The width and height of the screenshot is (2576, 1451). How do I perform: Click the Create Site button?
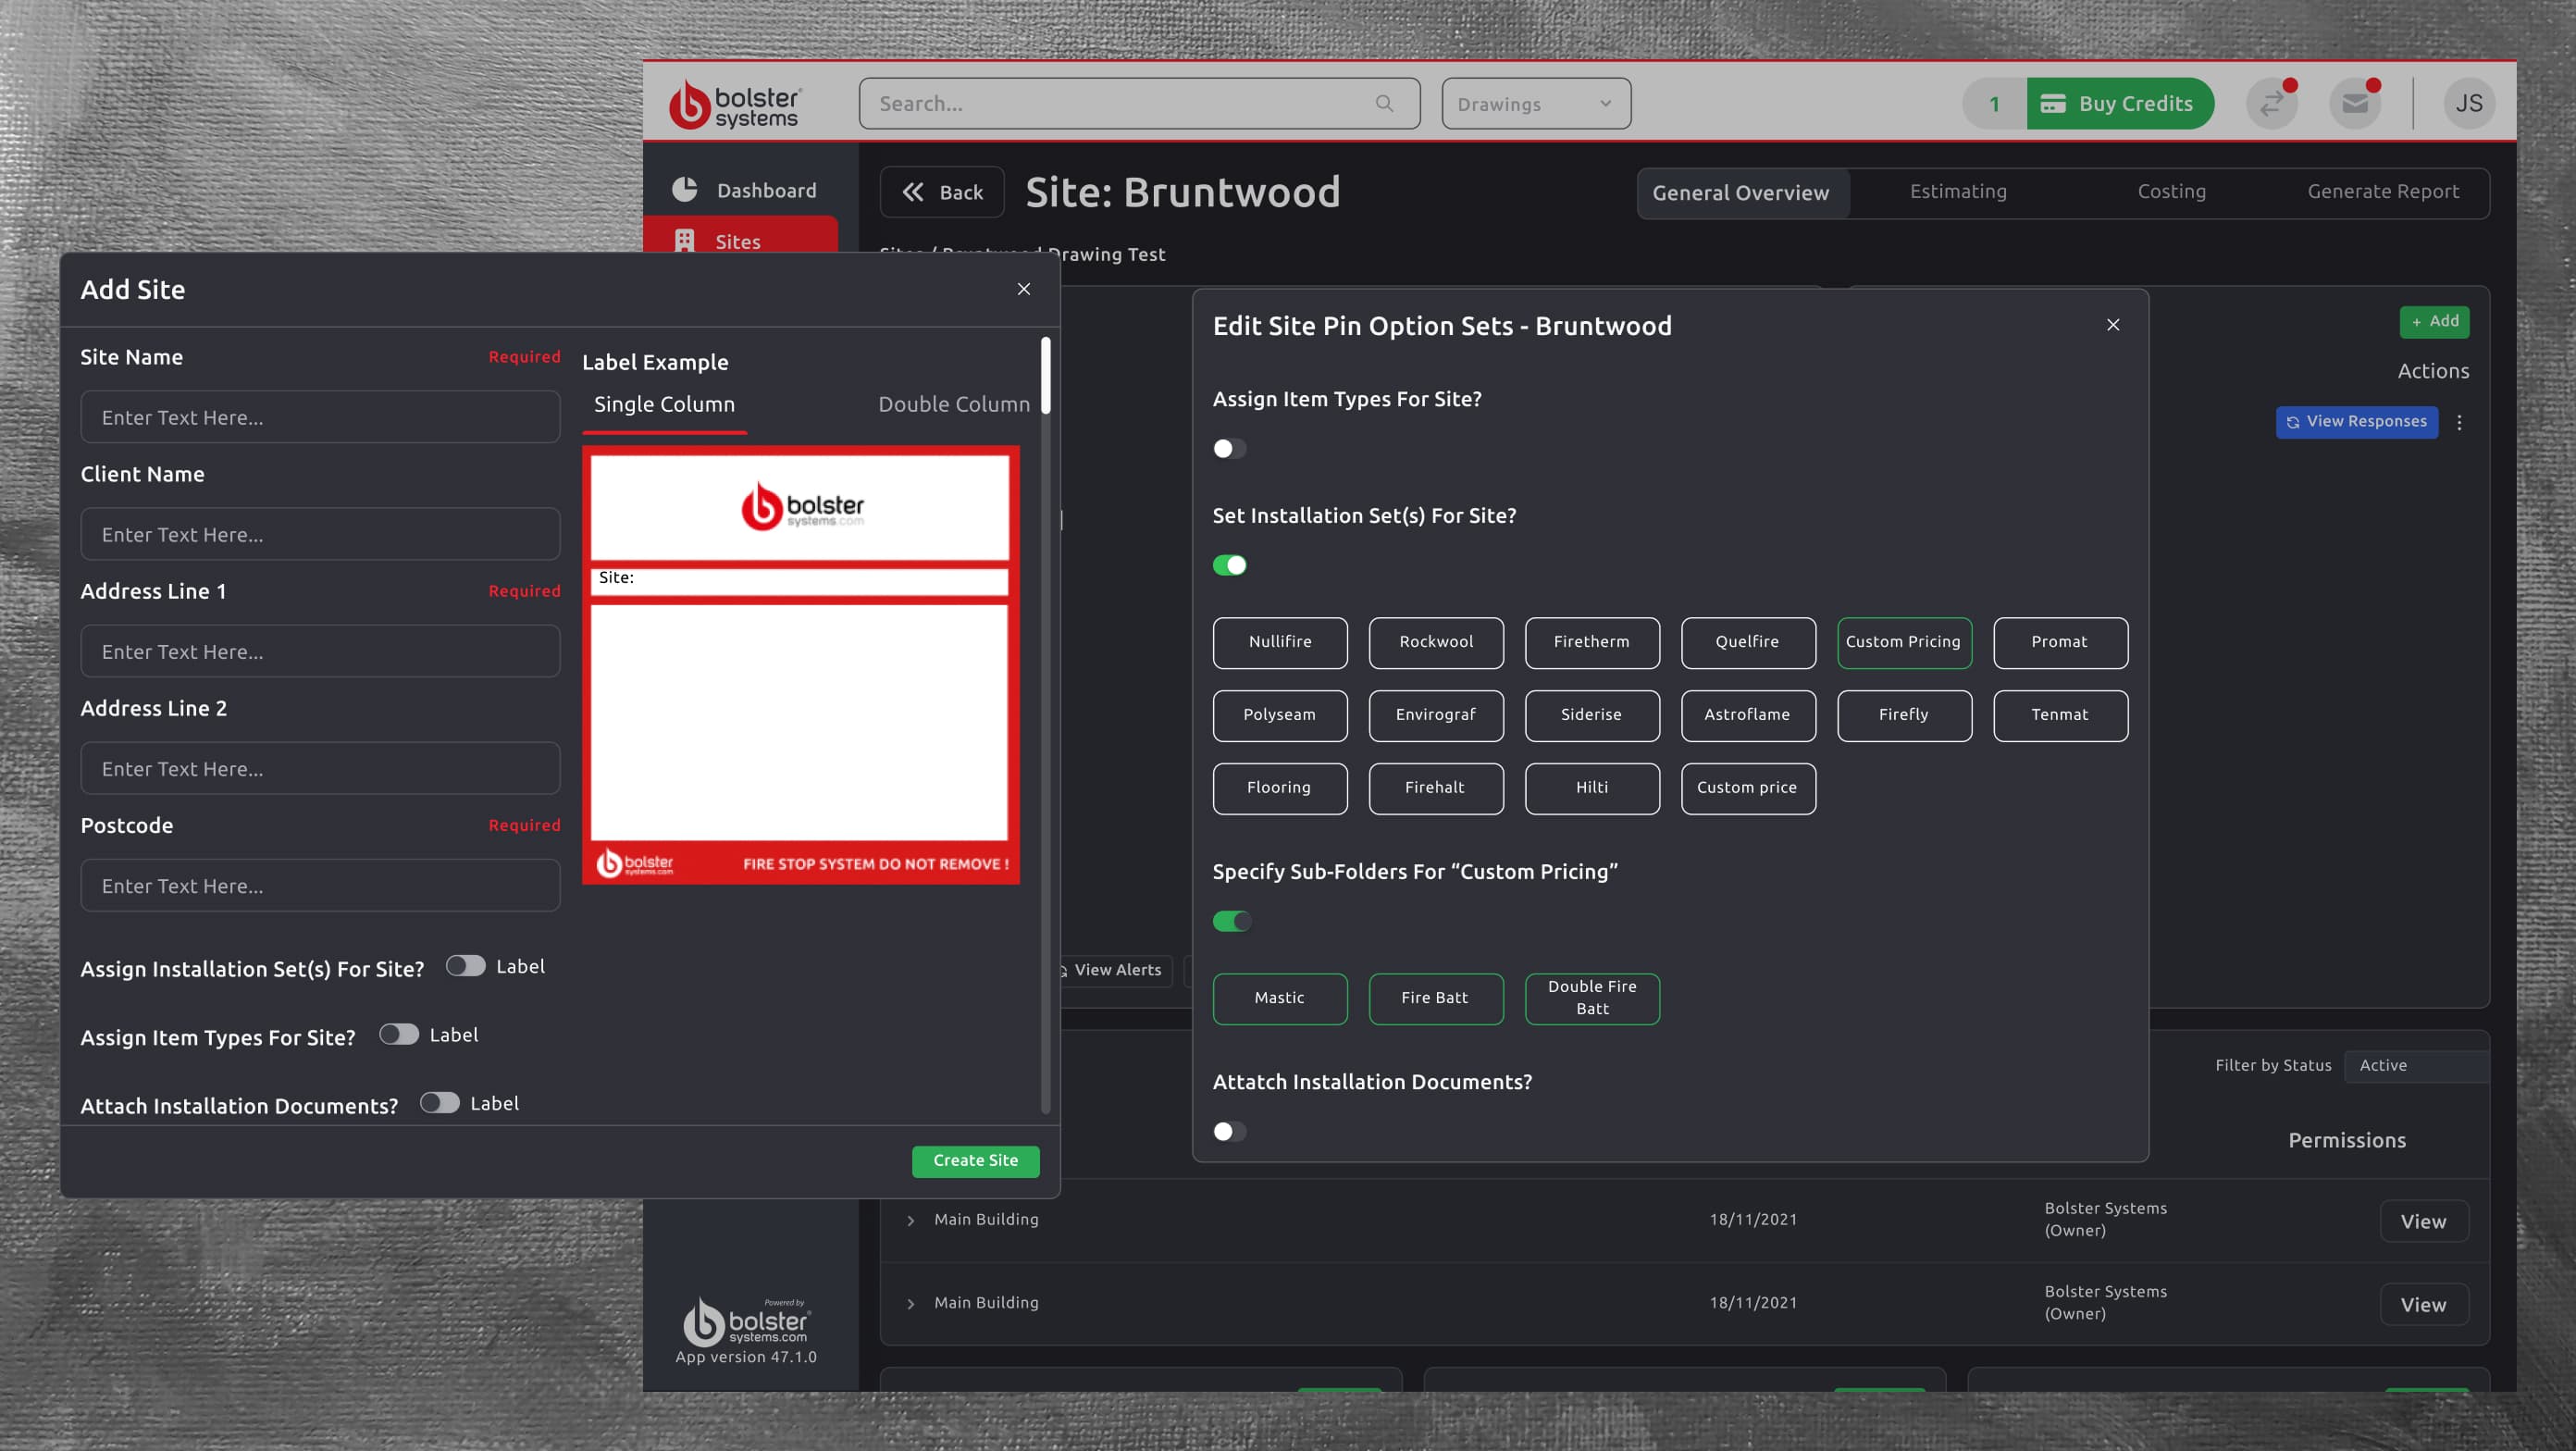tap(975, 1160)
